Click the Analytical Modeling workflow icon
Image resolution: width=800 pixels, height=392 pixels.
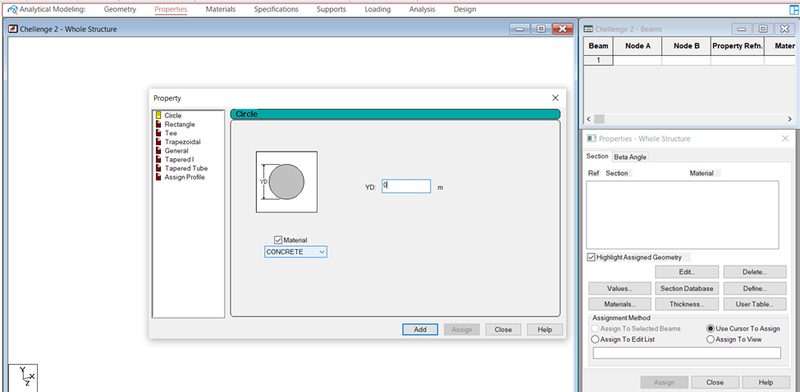[x=12, y=9]
